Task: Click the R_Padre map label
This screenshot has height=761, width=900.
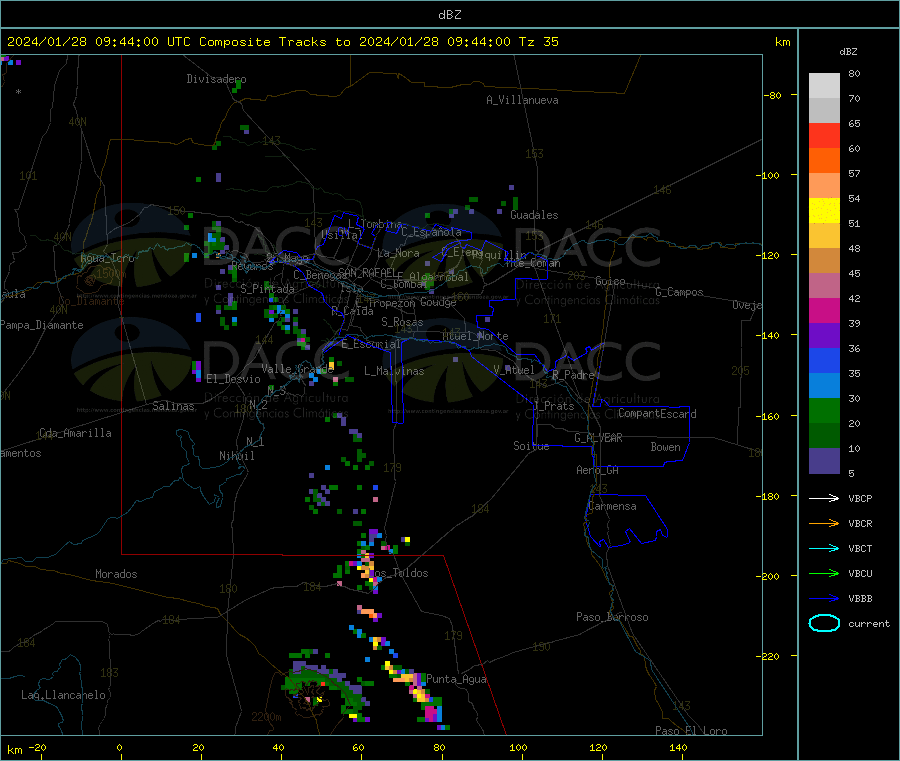Action: click(x=573, y=375)
